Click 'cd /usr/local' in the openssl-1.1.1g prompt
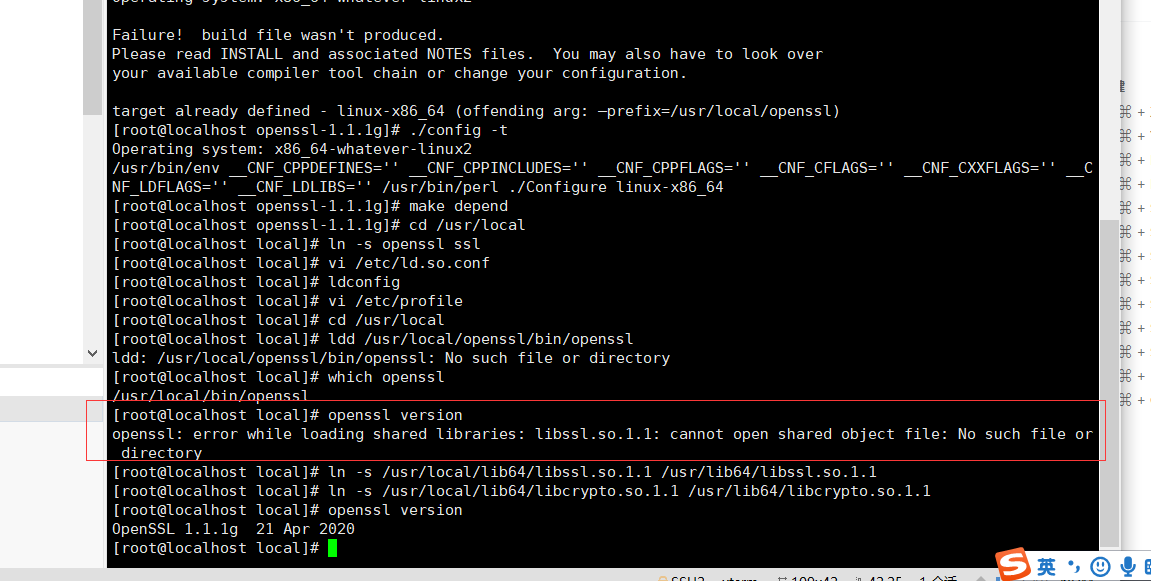1151x581 pixels. [467, 225]
